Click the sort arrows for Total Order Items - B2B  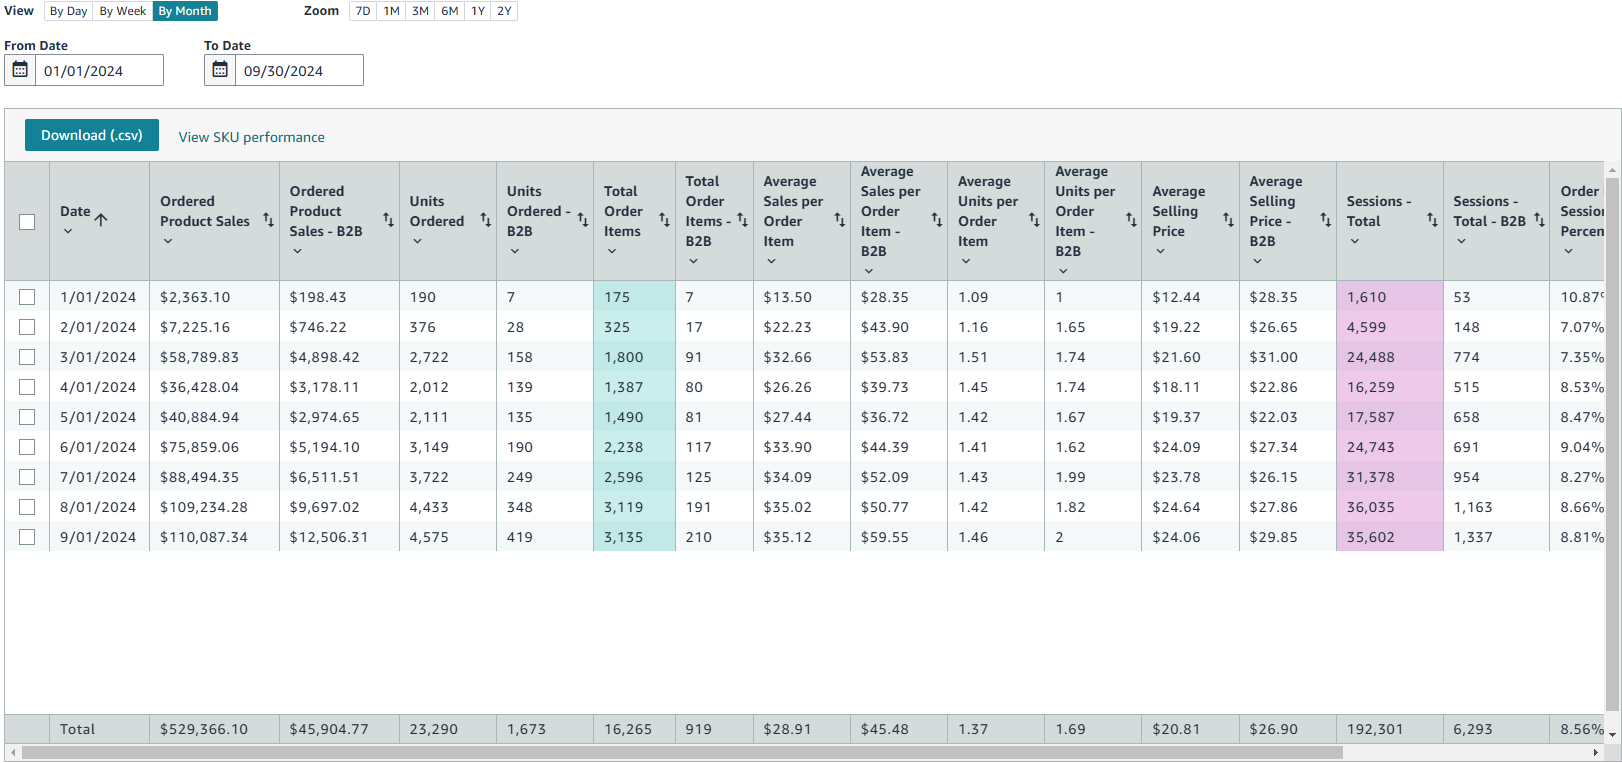742,220
